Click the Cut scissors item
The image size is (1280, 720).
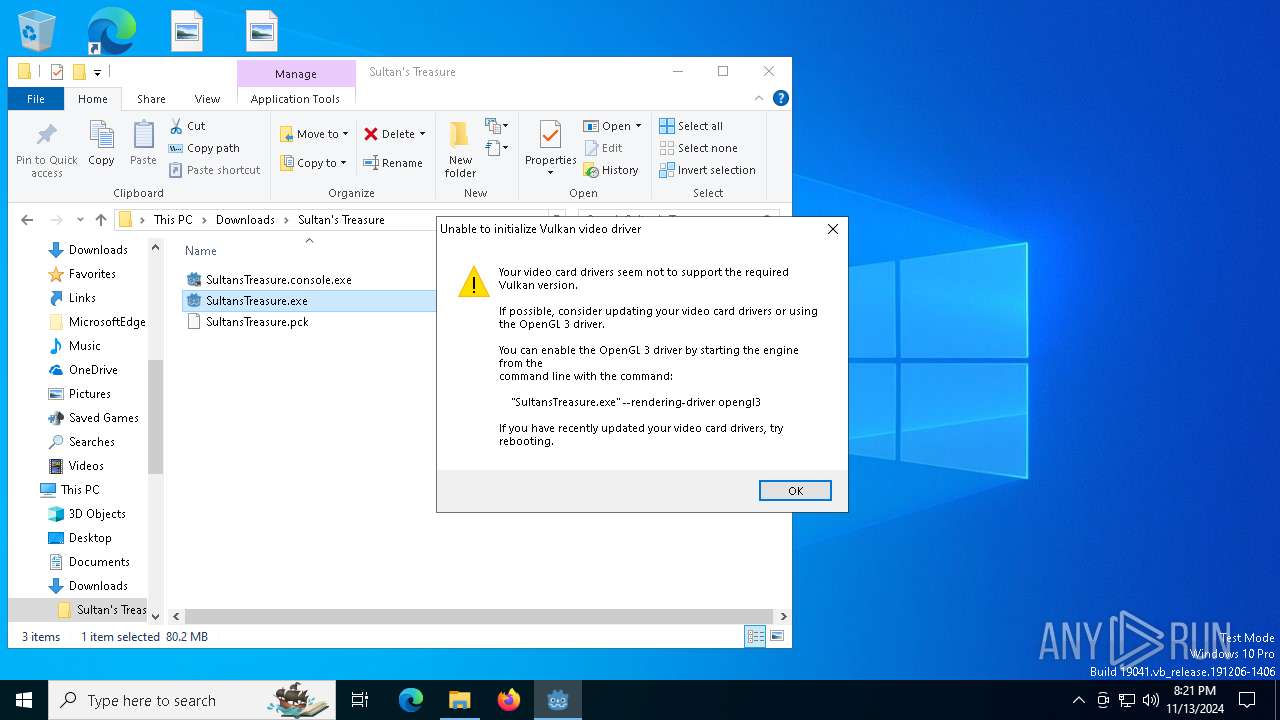186,126
